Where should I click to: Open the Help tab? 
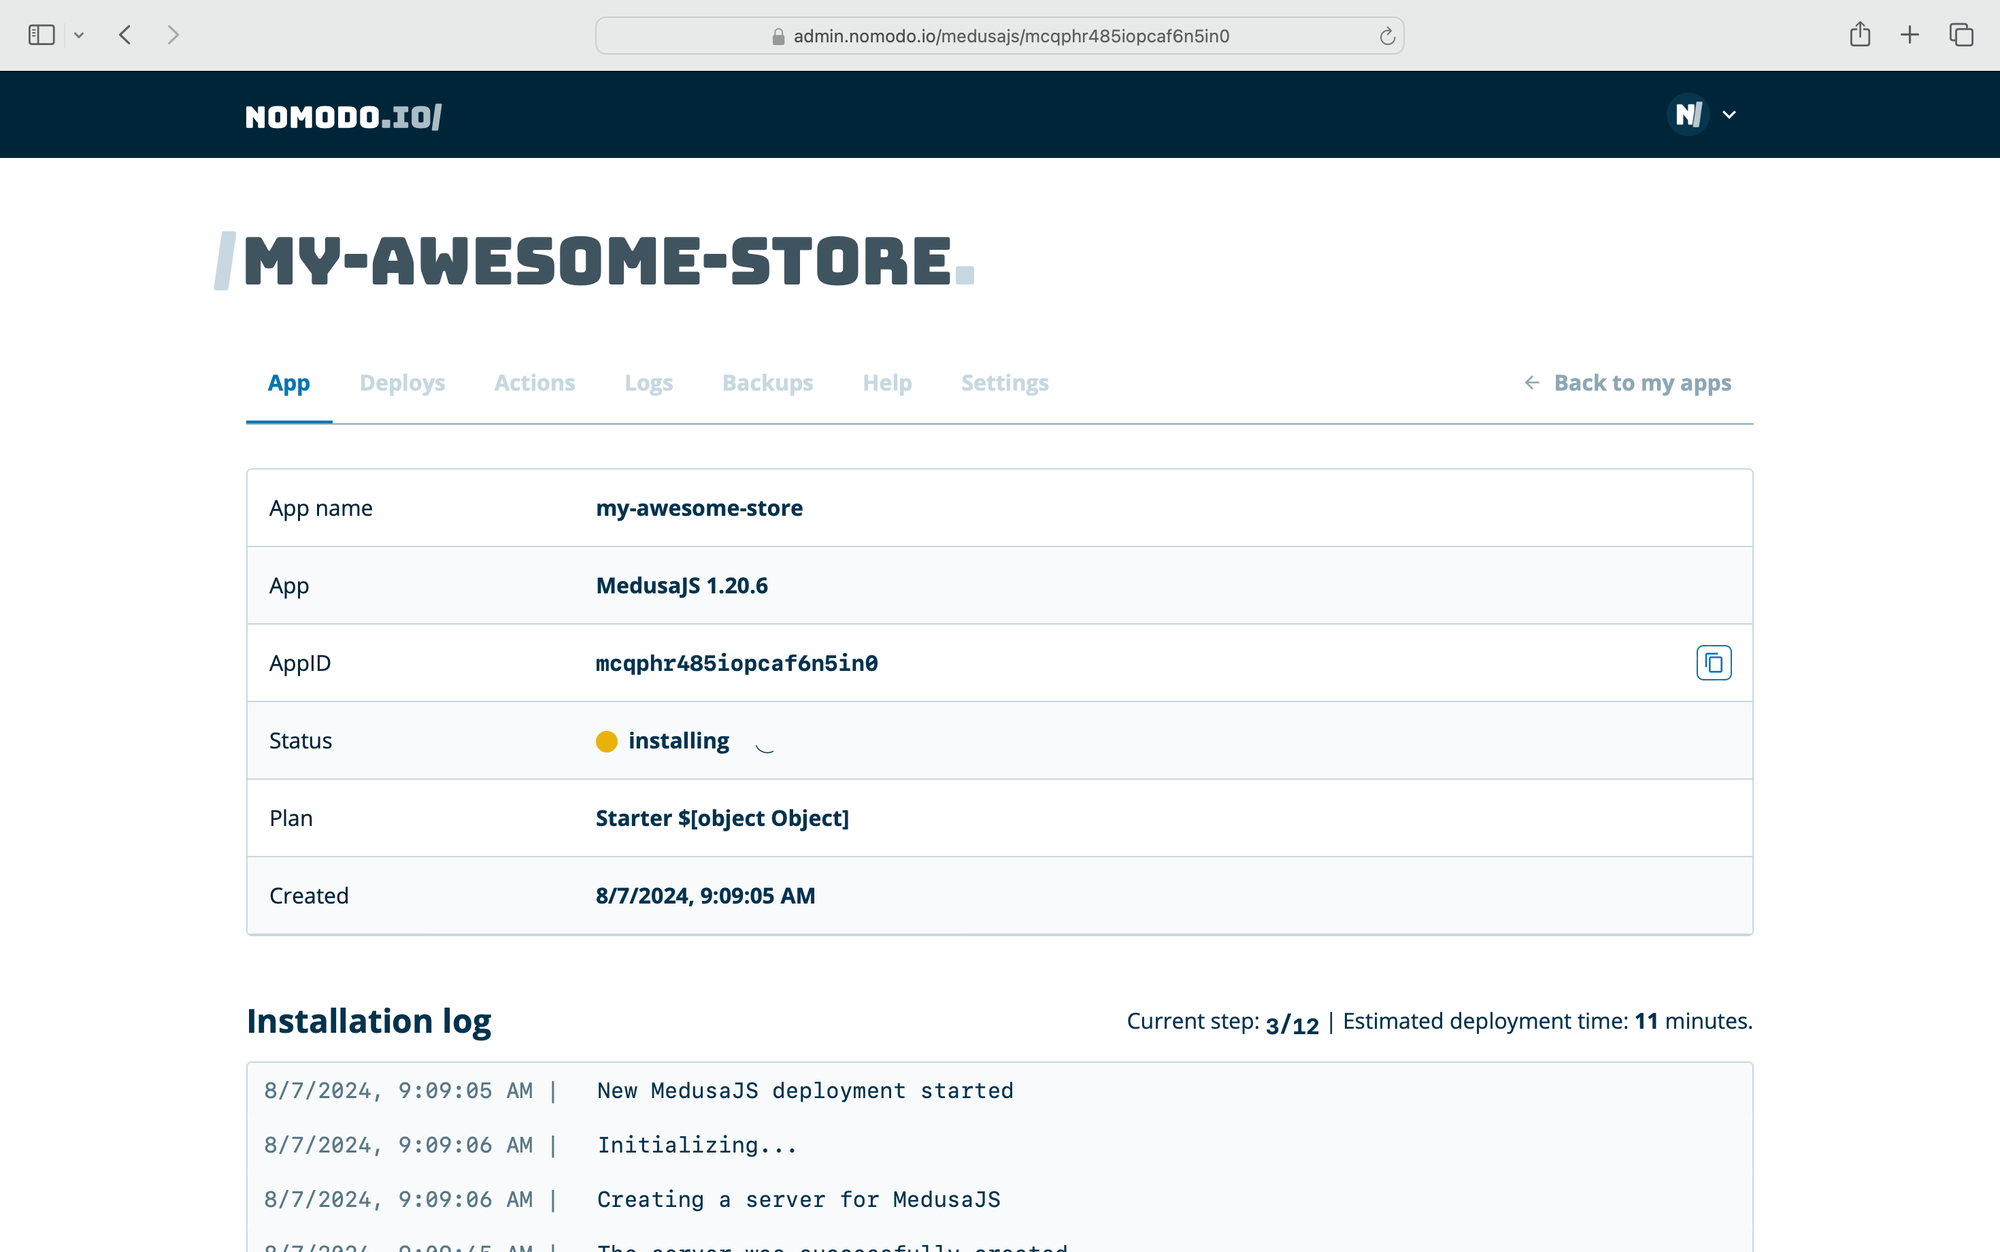coord(887,383)
